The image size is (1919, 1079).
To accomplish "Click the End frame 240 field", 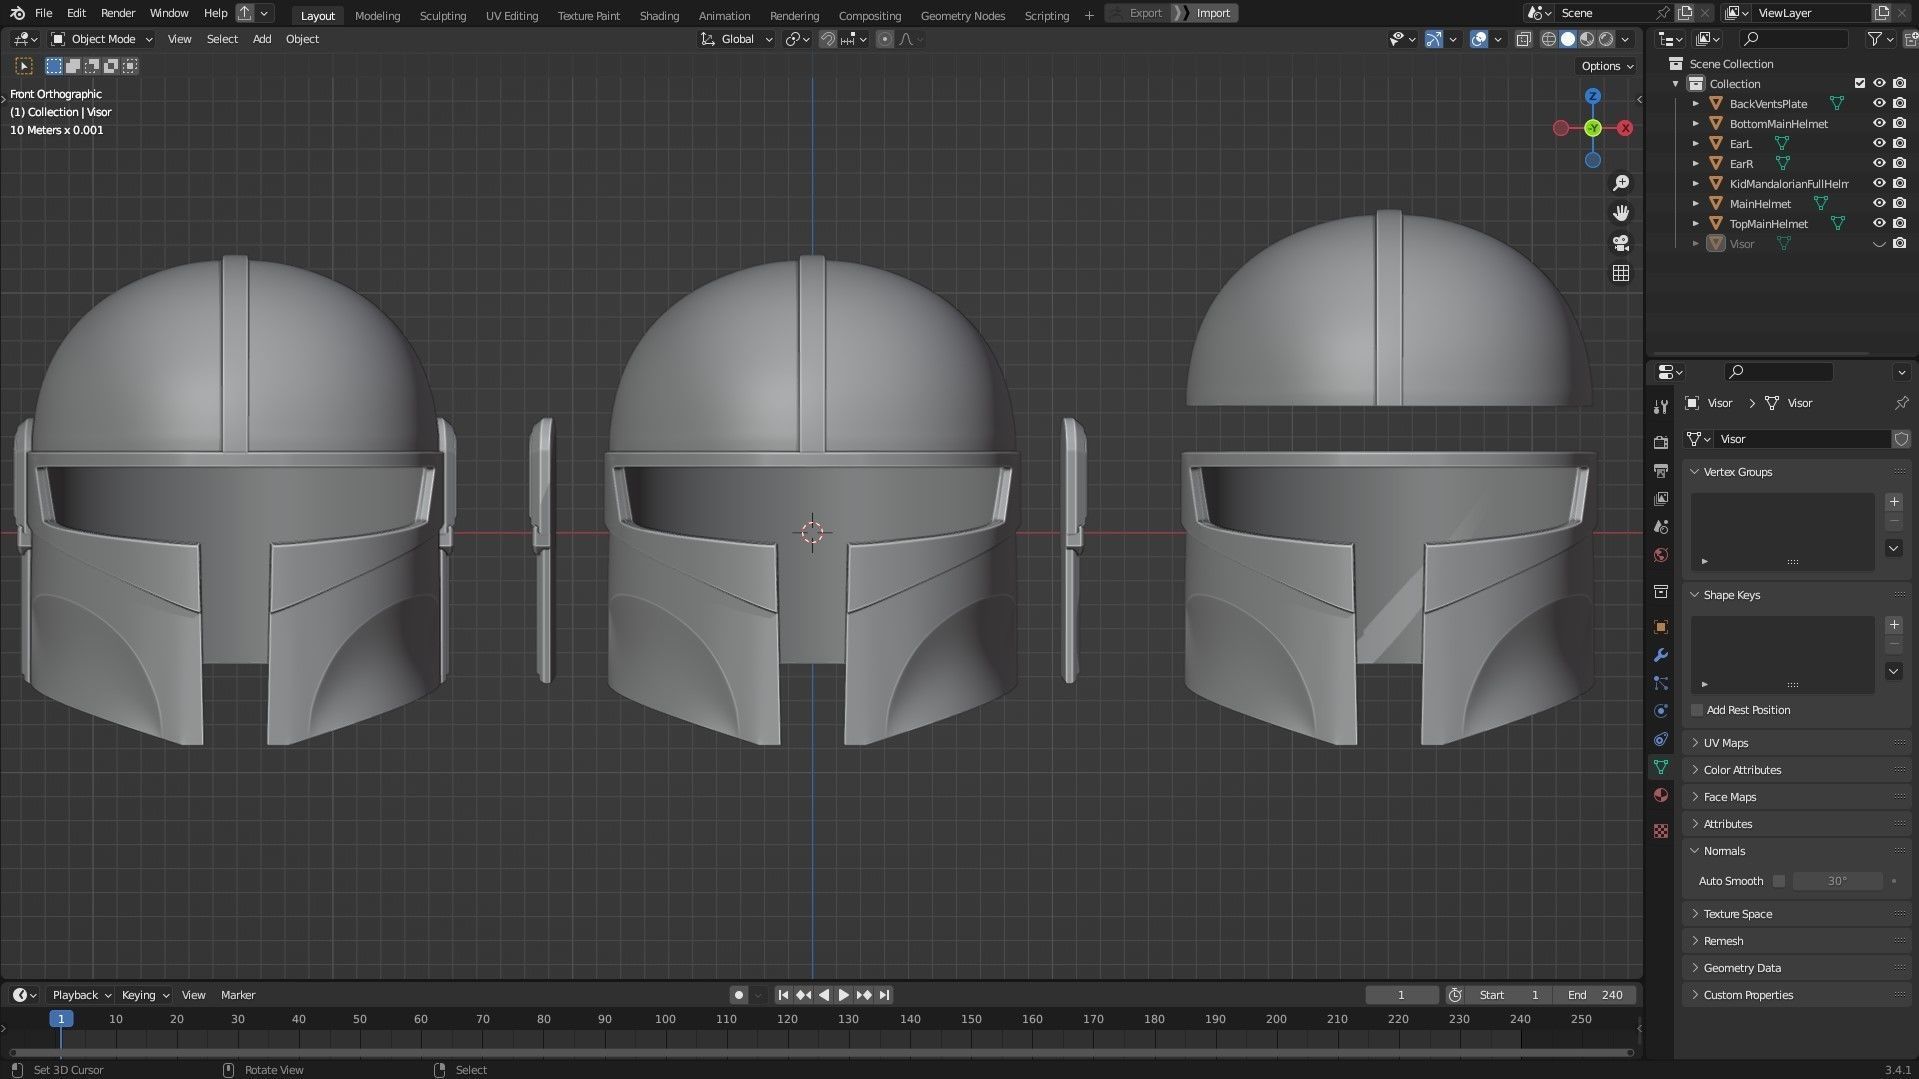I will click(1595, 995).
